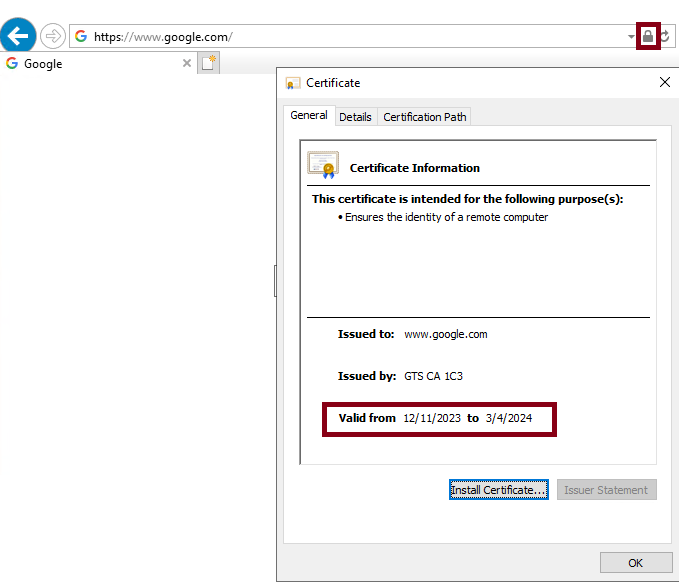Viewport: 679px width, 583px height.
Task: Close the Google browser tab
Action: 187,63
